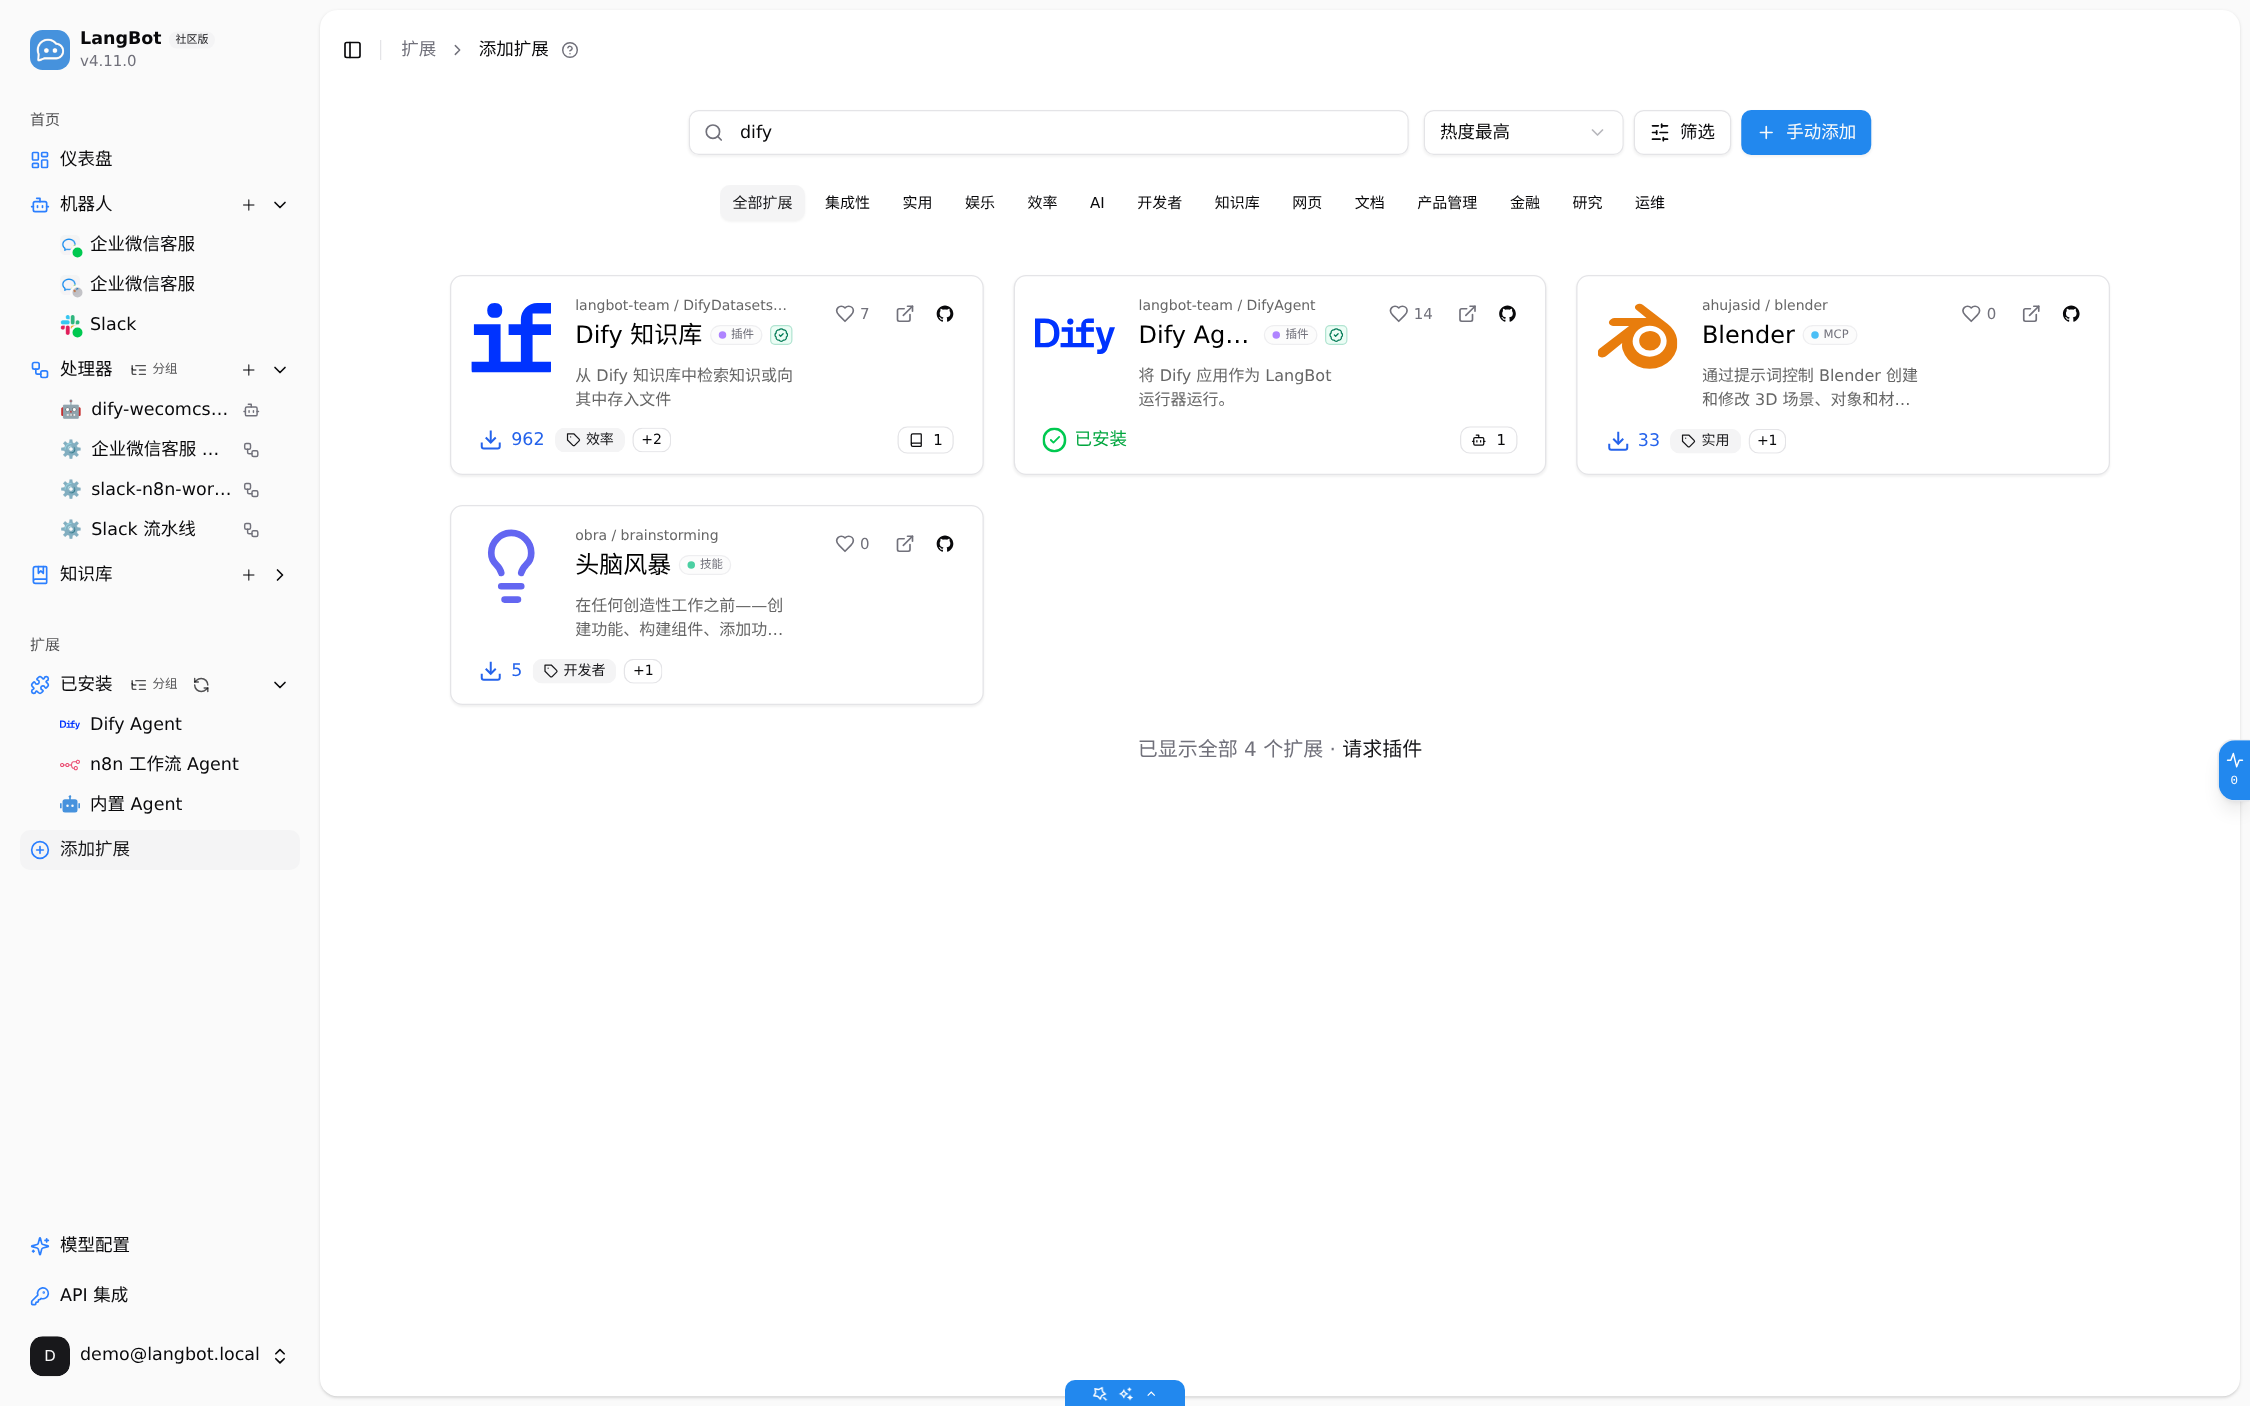Screen dimensions: 2250x1406
Task: Like the 头脑风暴 skill heart icon
Action: [845, 544]
